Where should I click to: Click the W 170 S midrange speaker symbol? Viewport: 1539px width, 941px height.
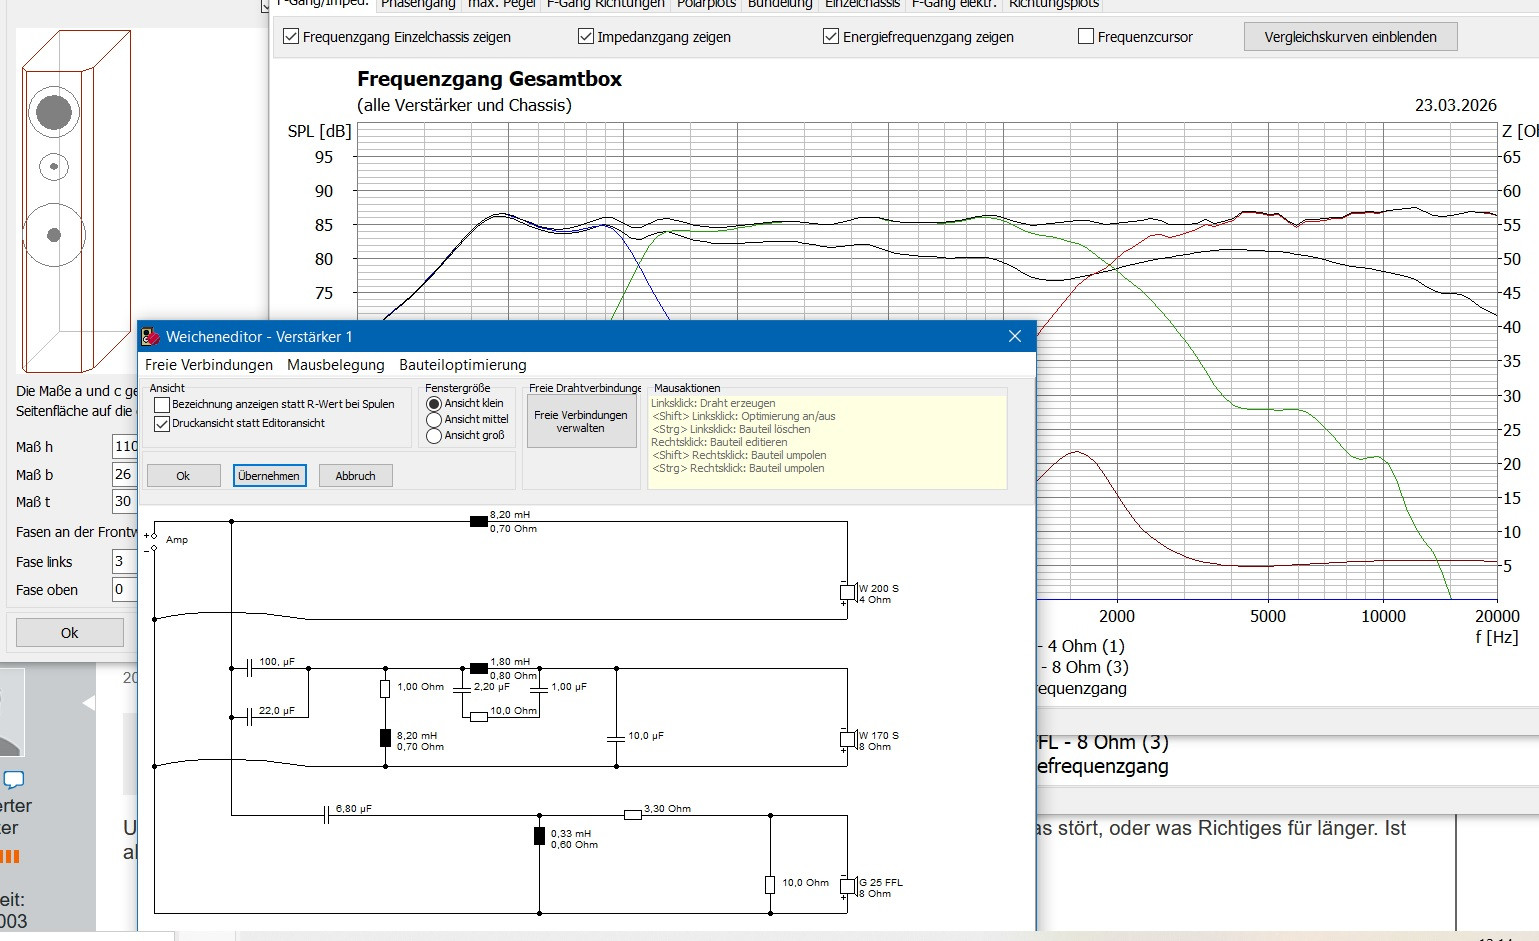(847, 740)
